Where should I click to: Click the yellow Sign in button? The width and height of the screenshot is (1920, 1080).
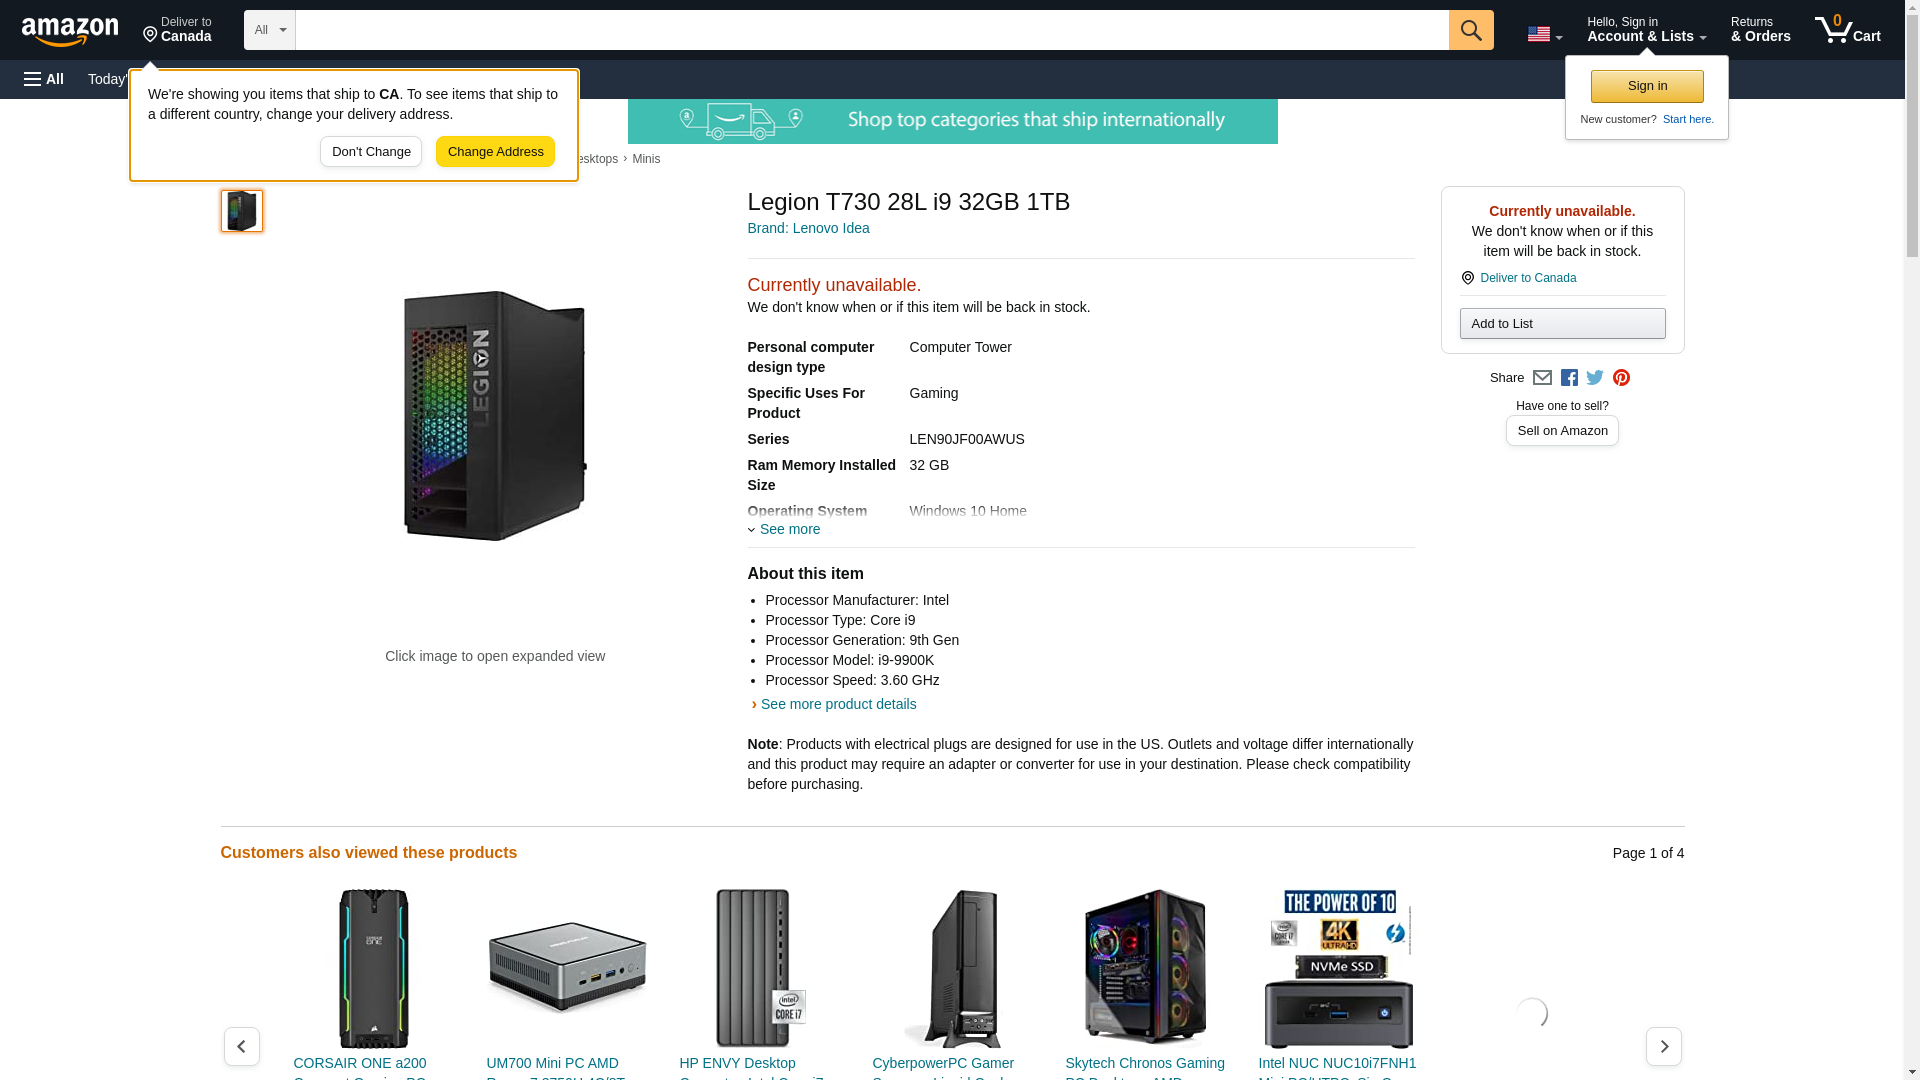pyautogui.click(x=1647, y=86)
